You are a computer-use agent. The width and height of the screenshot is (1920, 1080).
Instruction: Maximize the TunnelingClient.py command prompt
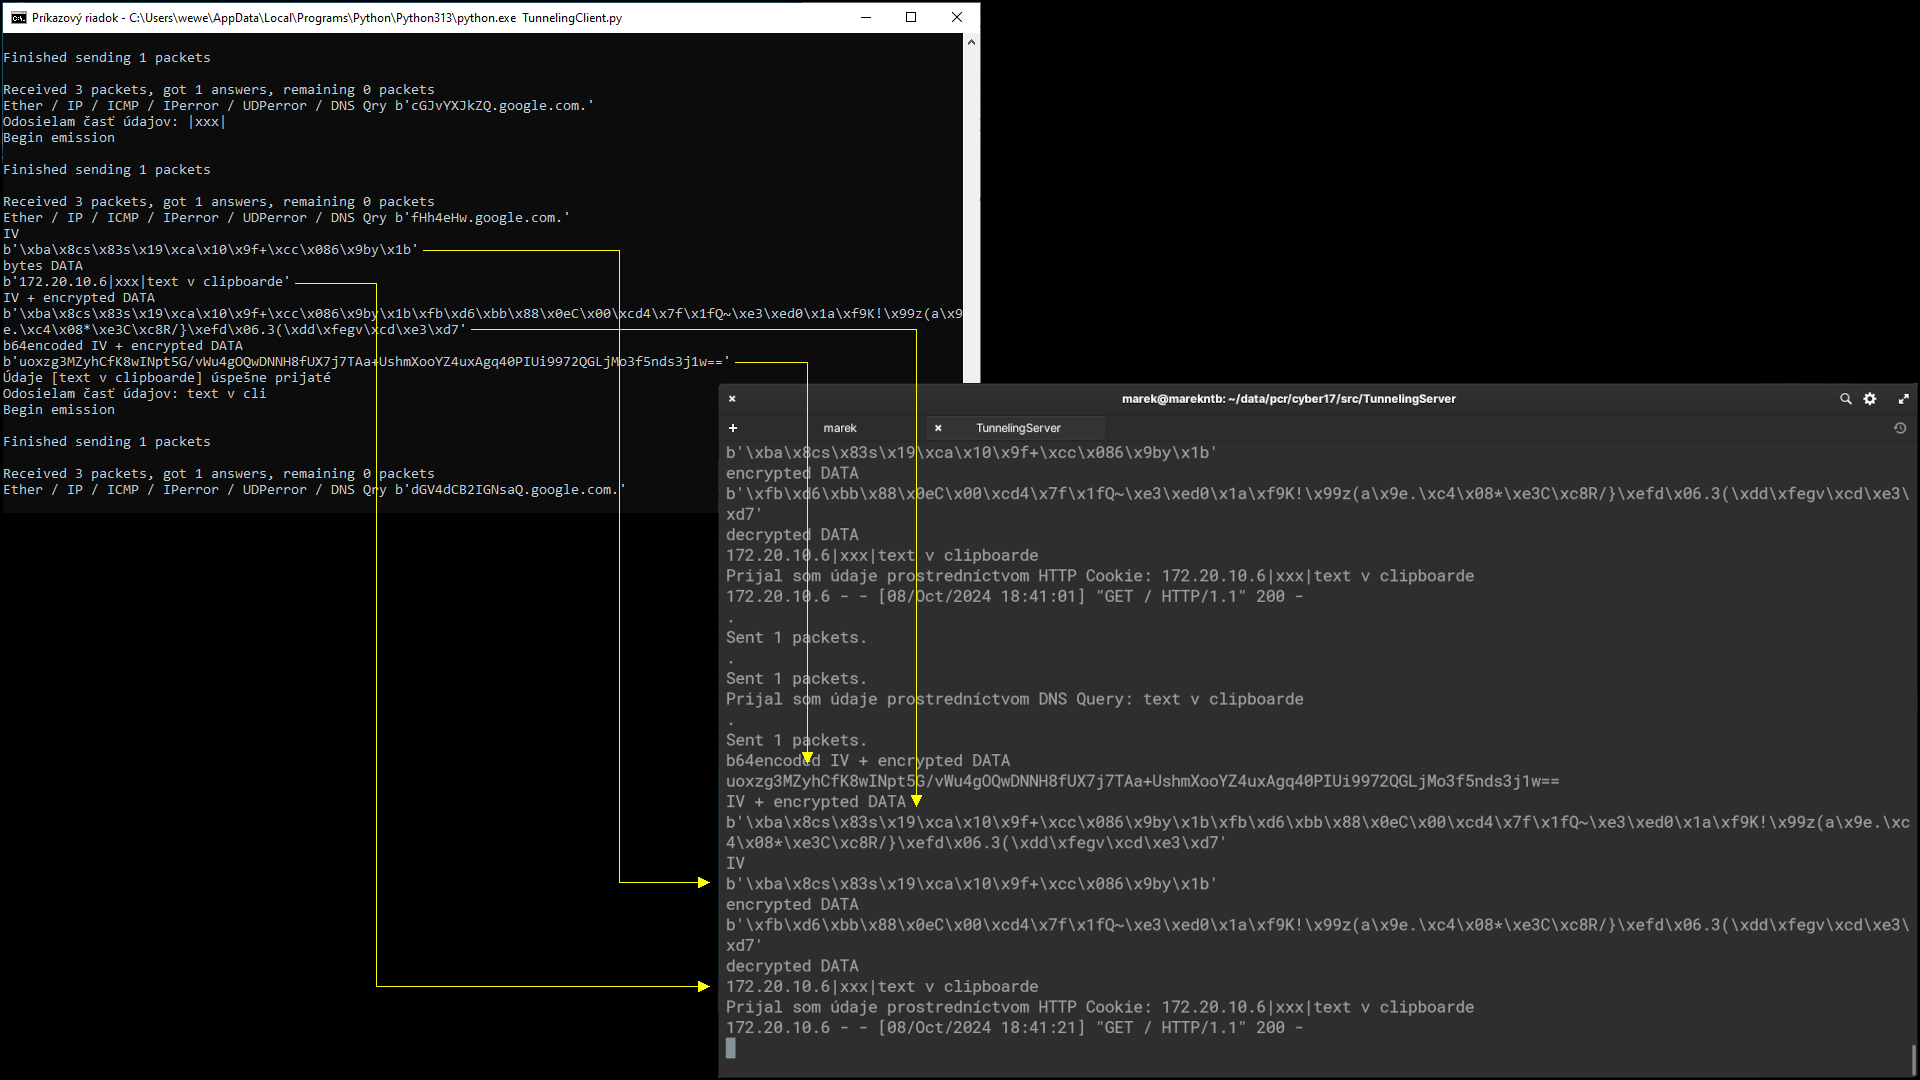point(911,17)
